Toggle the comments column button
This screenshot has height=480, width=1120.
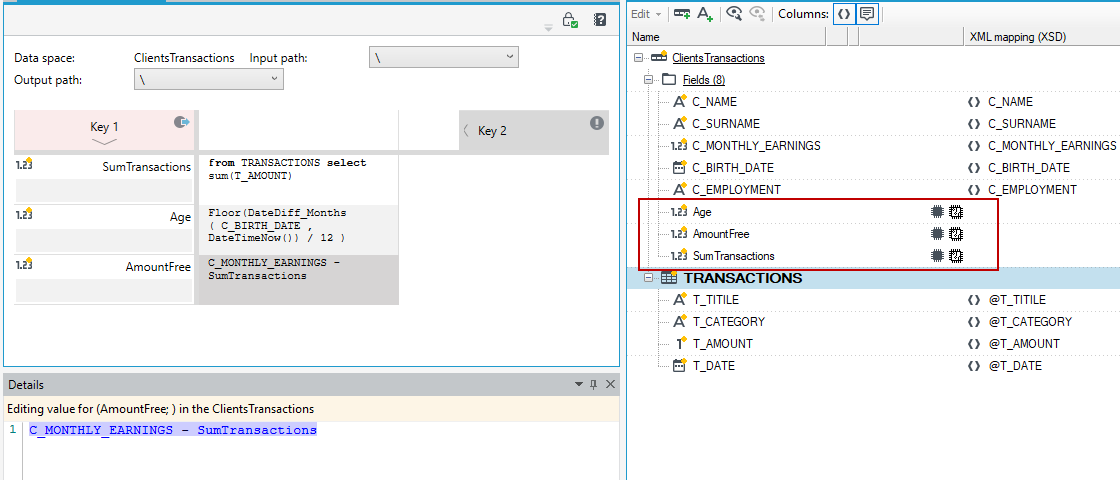[x=867, y=14]
